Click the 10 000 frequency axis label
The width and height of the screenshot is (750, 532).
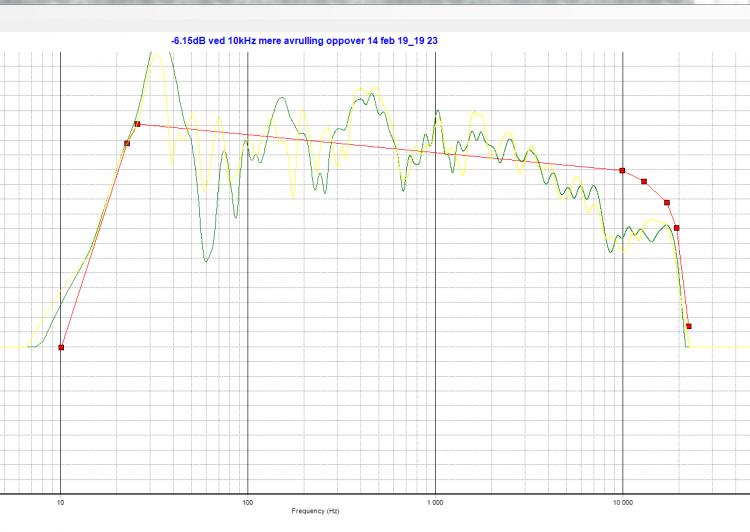pyautogui.click(x=622, y=502)
